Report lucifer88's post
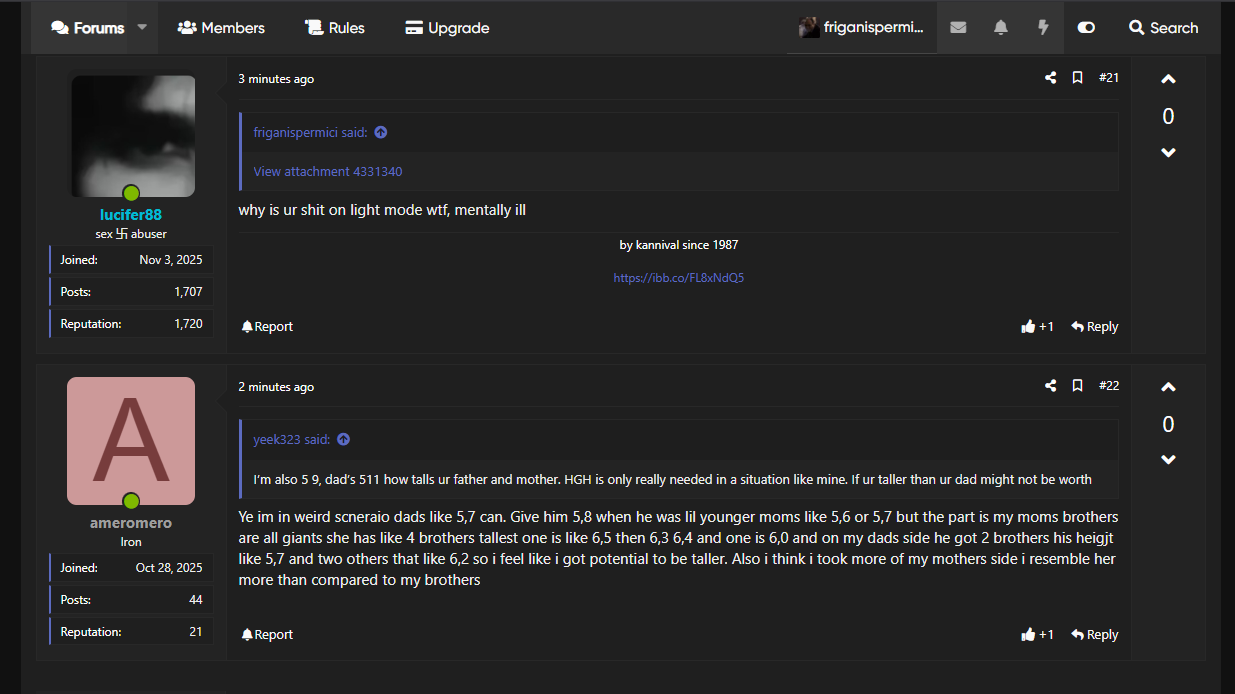The height and width of the screenshot is (694, 1235). click(x=267, y=327)
